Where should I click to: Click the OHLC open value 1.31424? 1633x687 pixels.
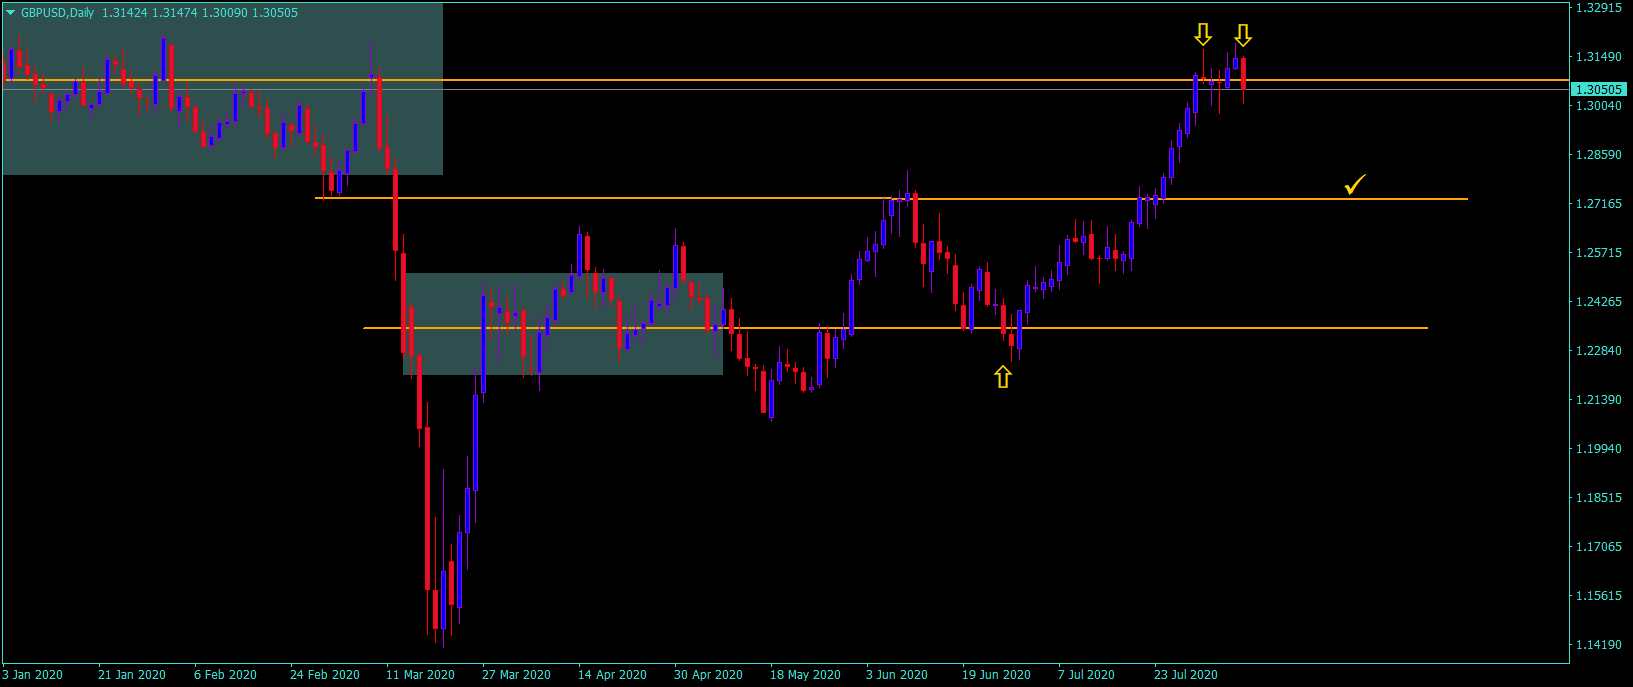[123, 13]
